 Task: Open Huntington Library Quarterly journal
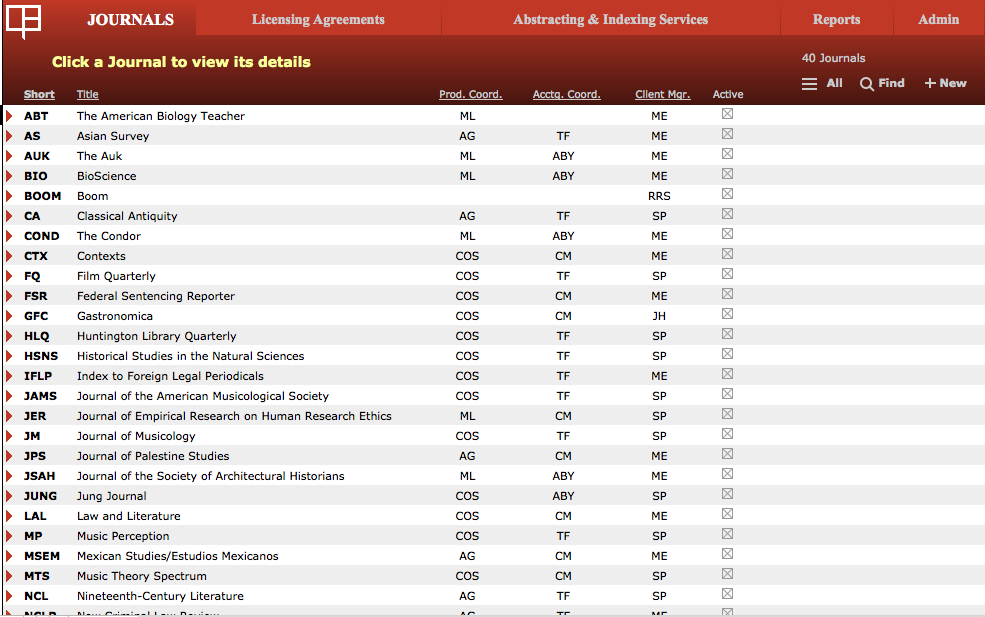(156, 336)
